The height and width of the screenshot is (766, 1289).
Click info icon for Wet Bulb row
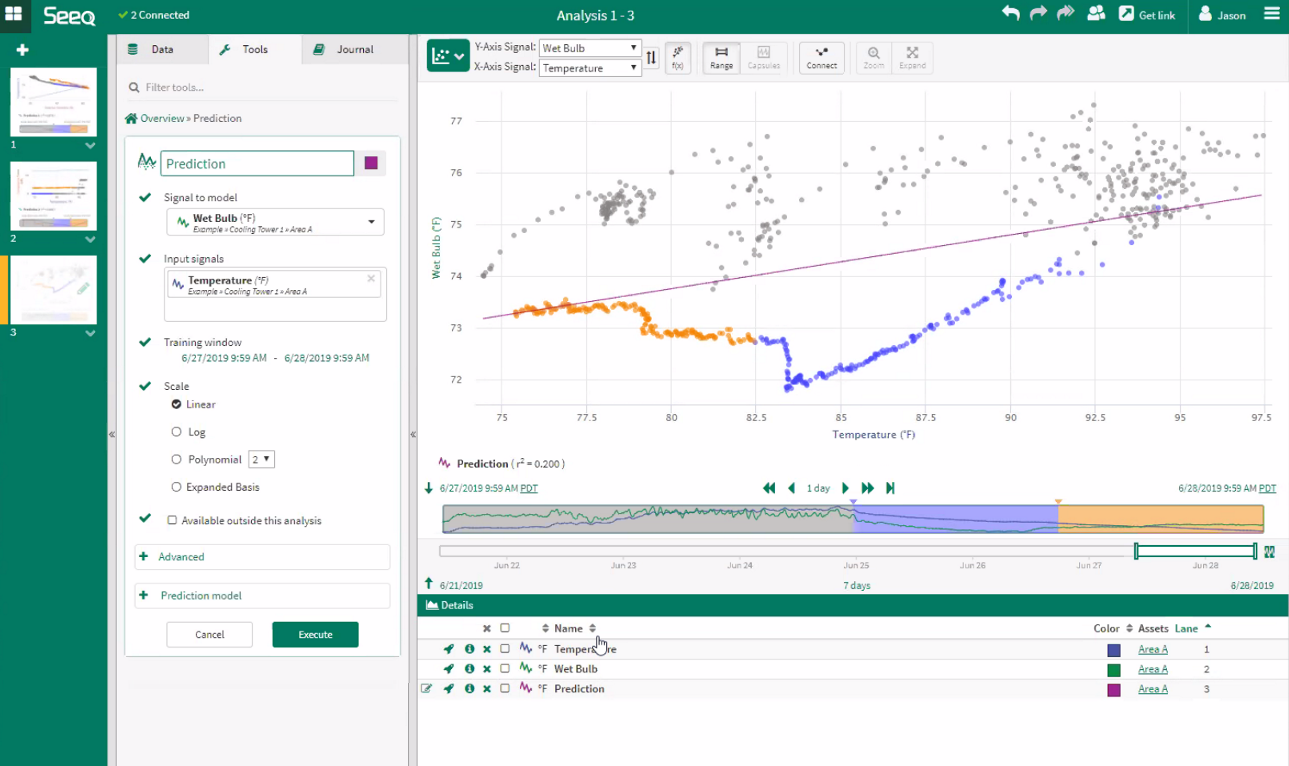point(469,669)
